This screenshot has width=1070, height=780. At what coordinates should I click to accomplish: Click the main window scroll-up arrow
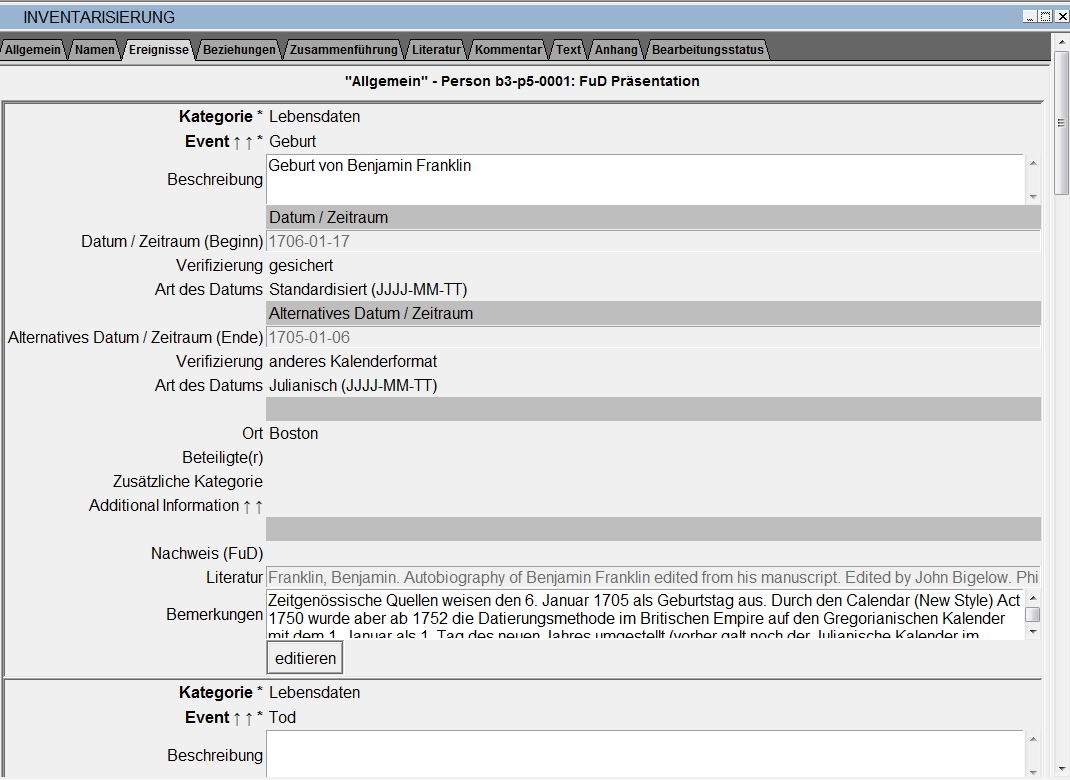pyautogui.click(x=1061, y=41)
